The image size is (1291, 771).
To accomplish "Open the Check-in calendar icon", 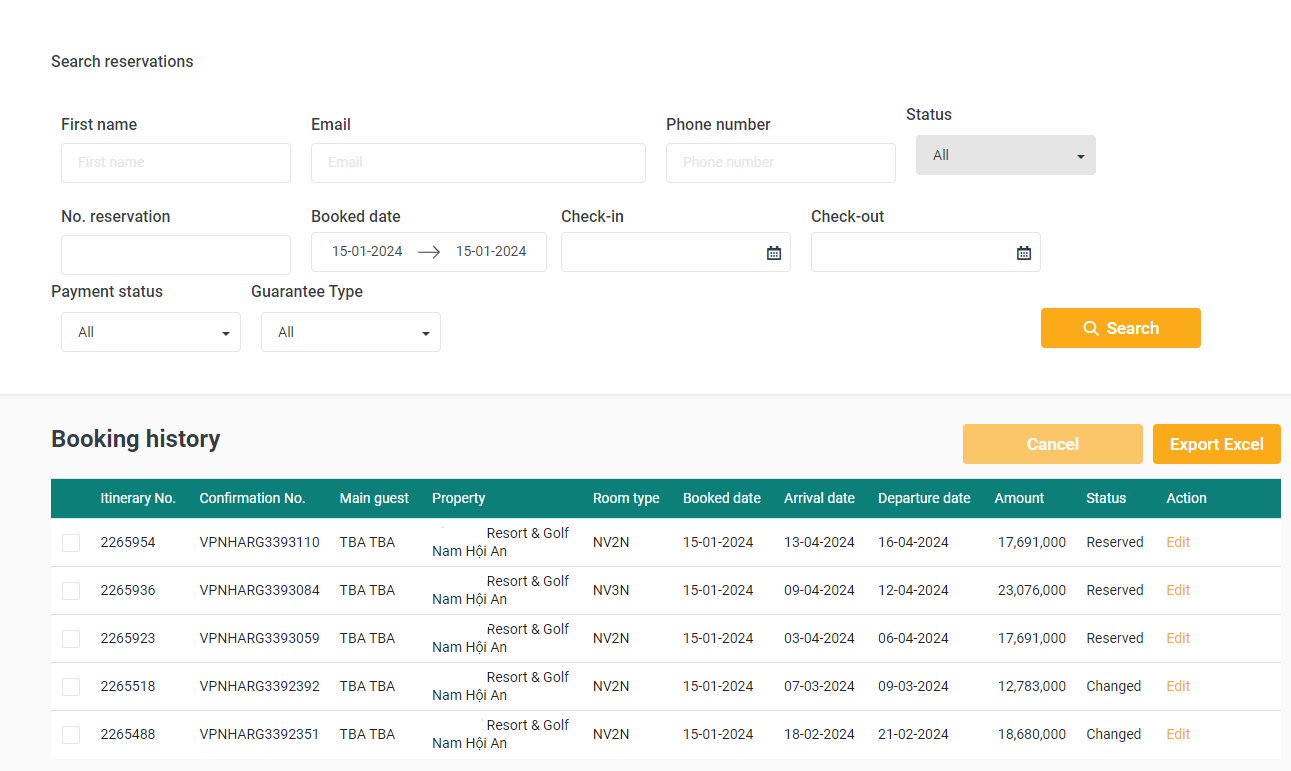I will [773, 253].
